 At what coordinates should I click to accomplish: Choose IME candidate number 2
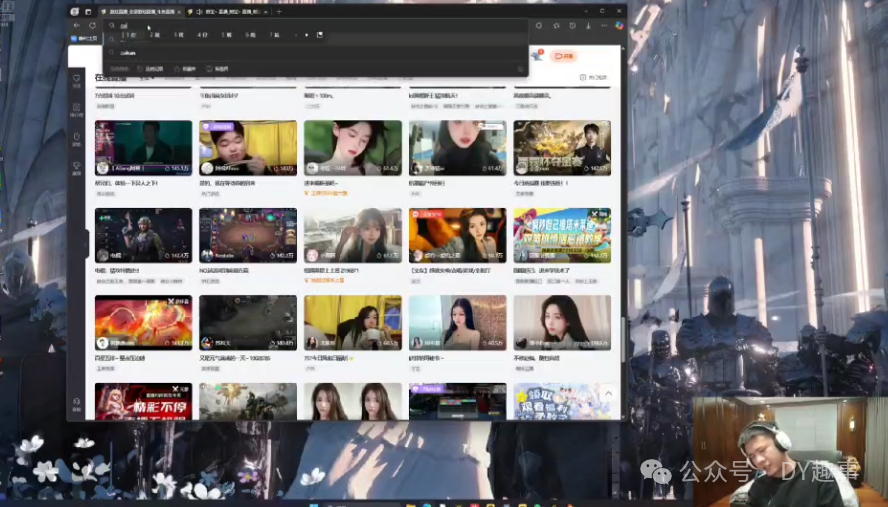(x=155, y=35)
